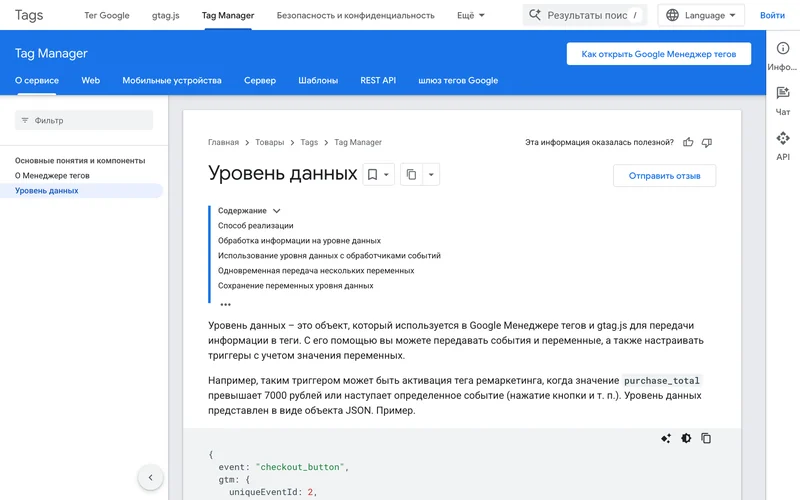
Task: Click the three dots under table of contents
Action: pos(226,305)
